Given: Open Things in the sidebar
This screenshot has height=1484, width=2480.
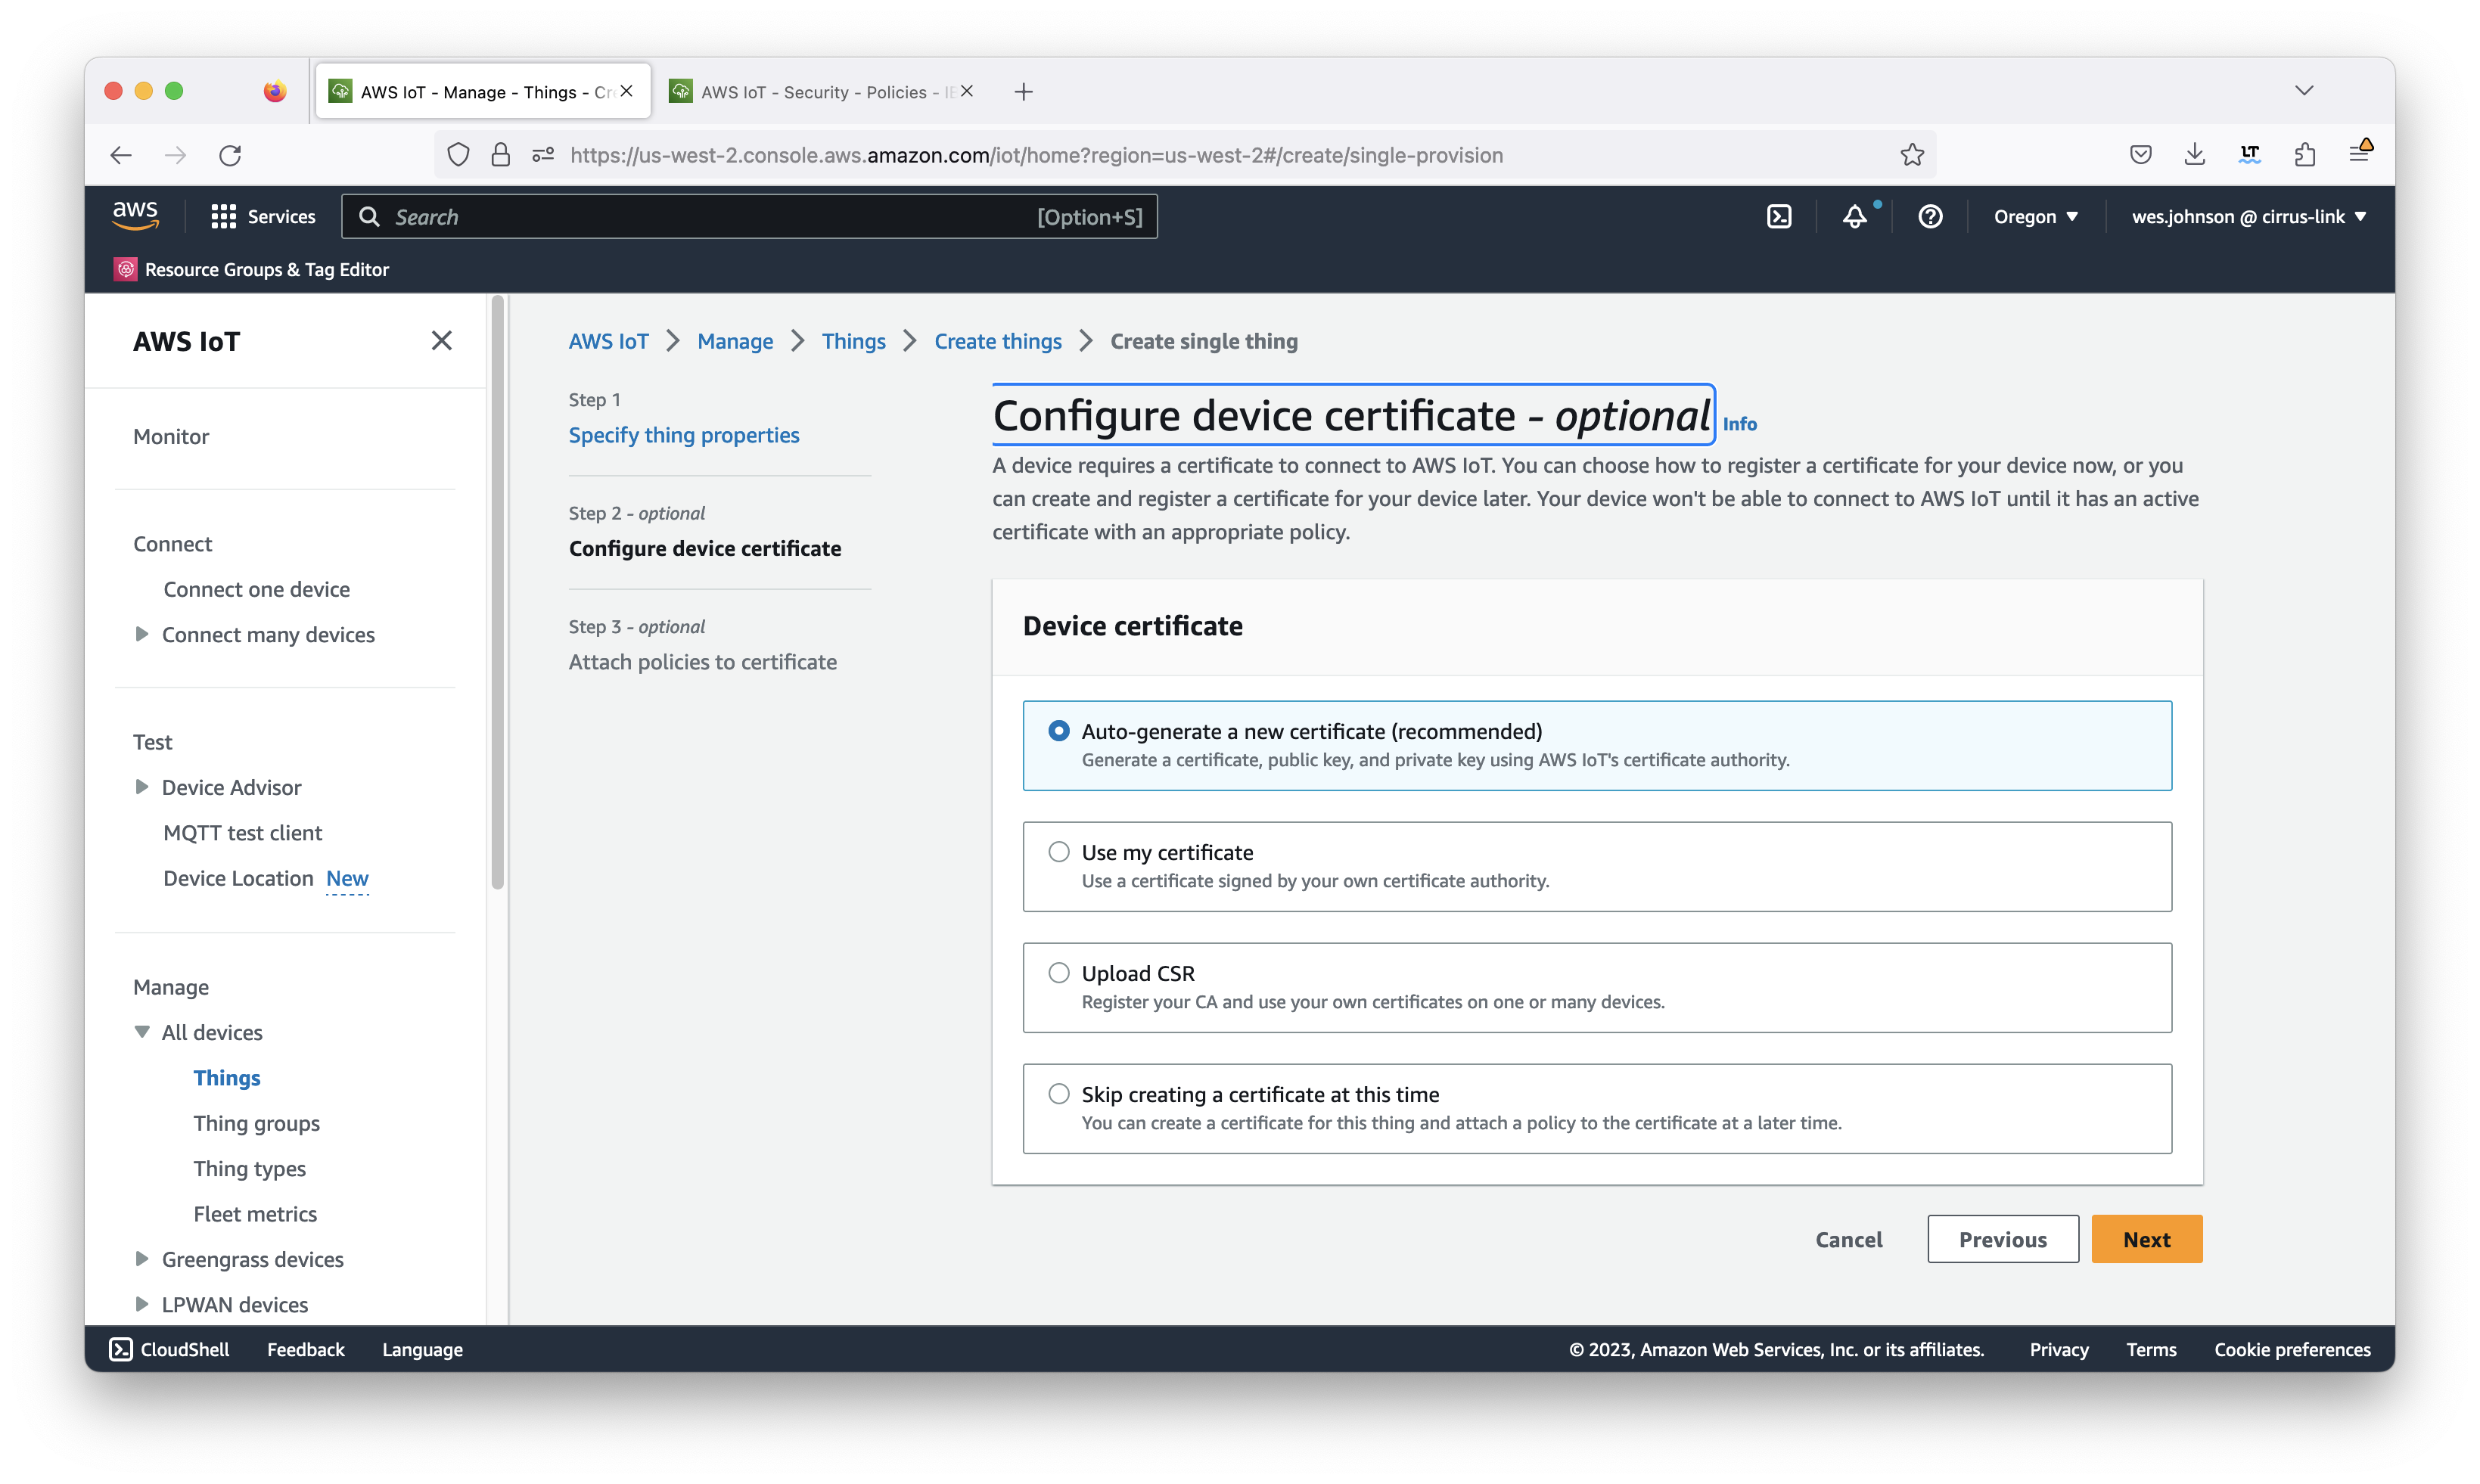Looking at the screenshot, I should click(x=227, y=1077).
